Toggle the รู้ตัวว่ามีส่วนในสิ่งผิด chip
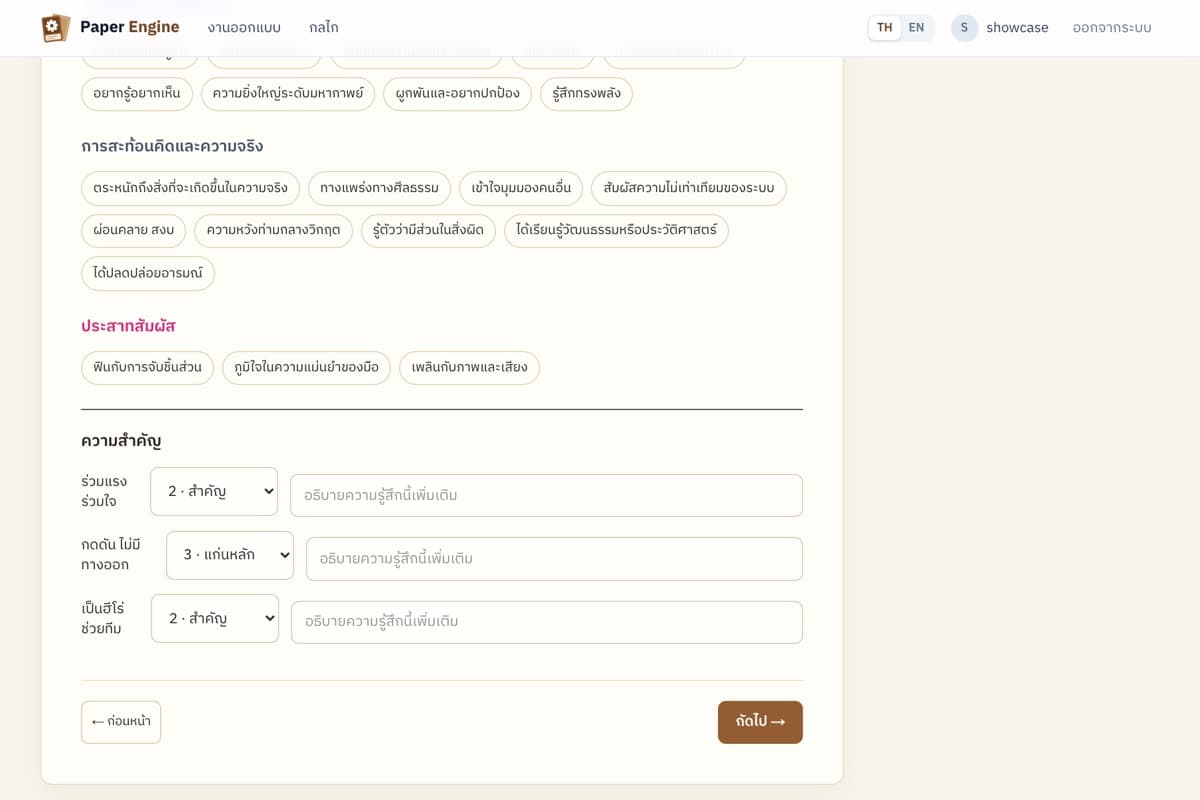 pyautogui.click(x=428, y=231)
